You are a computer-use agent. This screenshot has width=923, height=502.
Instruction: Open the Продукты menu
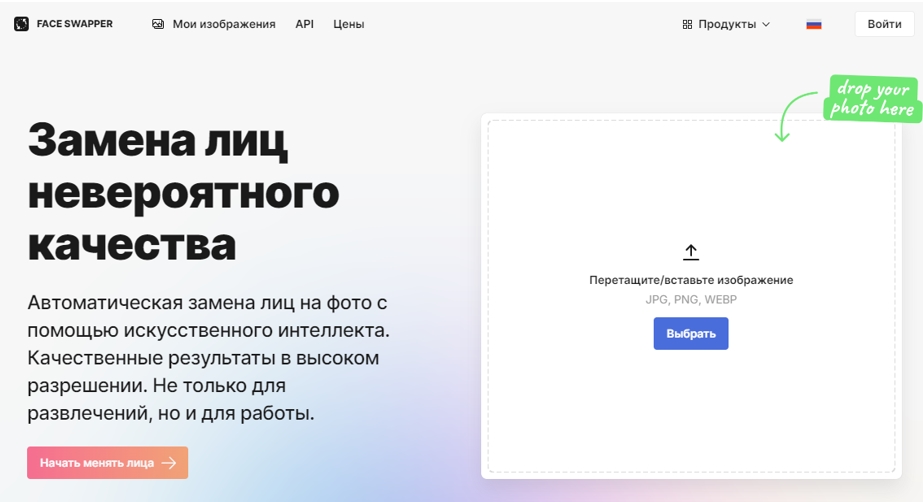[x=726, y=24]
